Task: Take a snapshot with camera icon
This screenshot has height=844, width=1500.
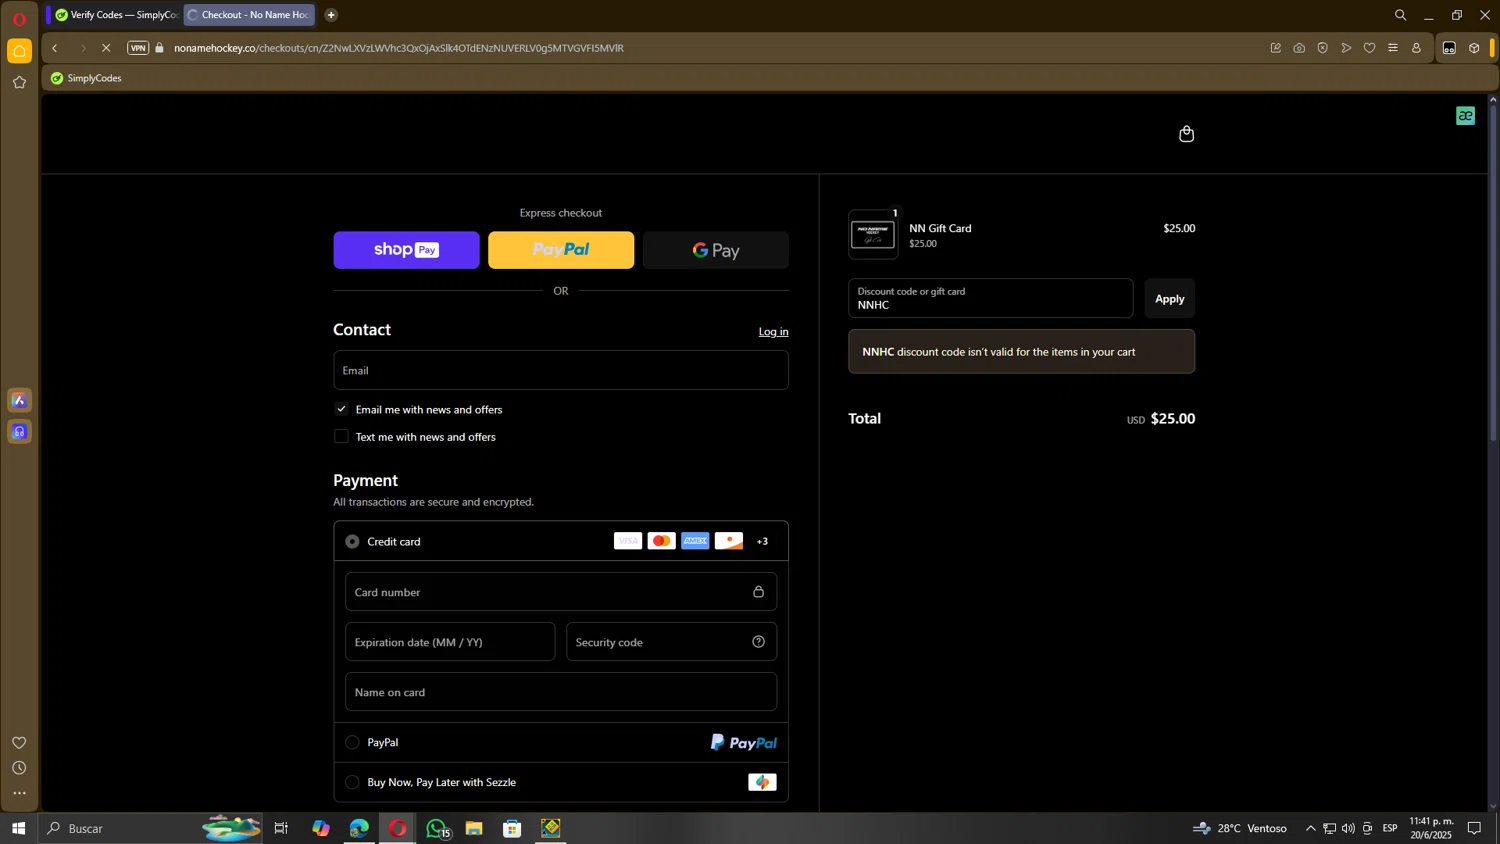Action: (x=1299, y=48)
